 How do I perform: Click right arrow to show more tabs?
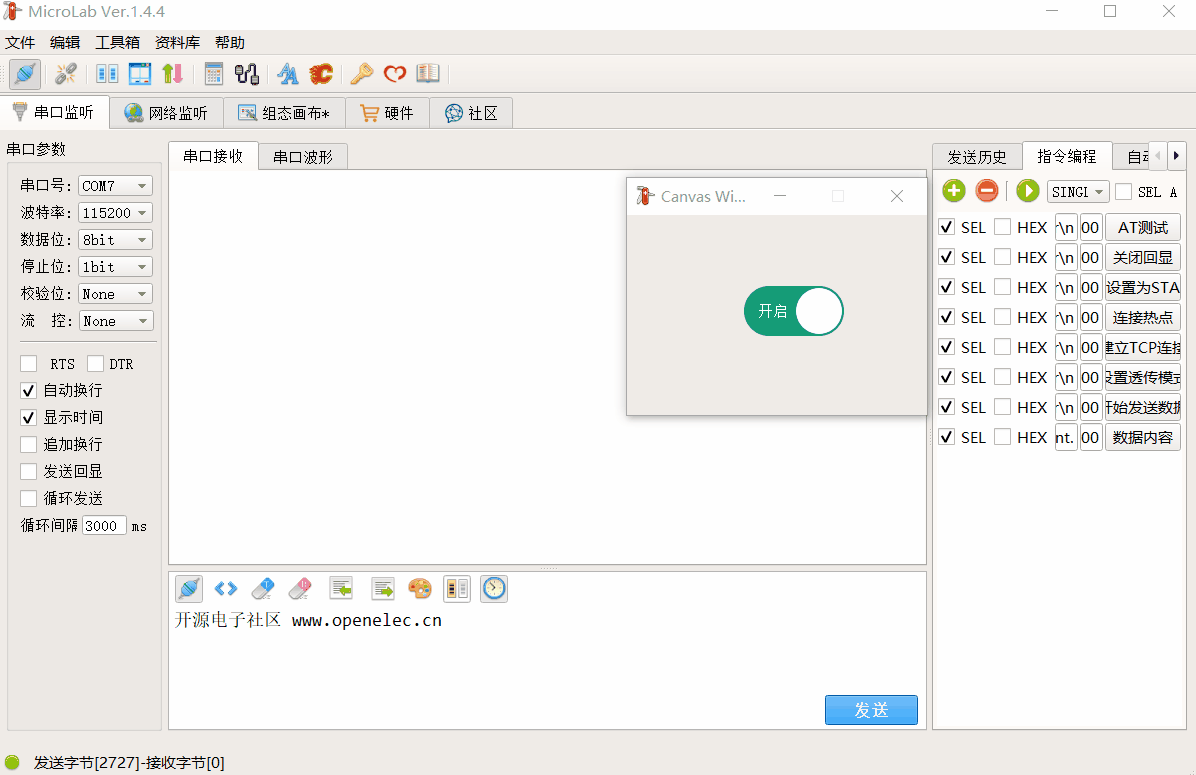pos(1176,156)
